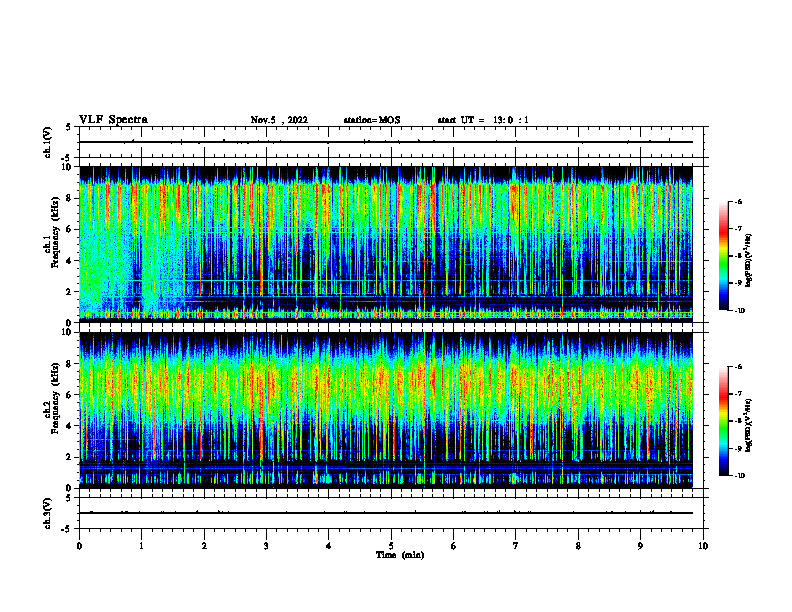Viewport: 792px width, 612px height.
Task: Click the "8" tick of ch.2 frequency axis
Action: (69, 364)
